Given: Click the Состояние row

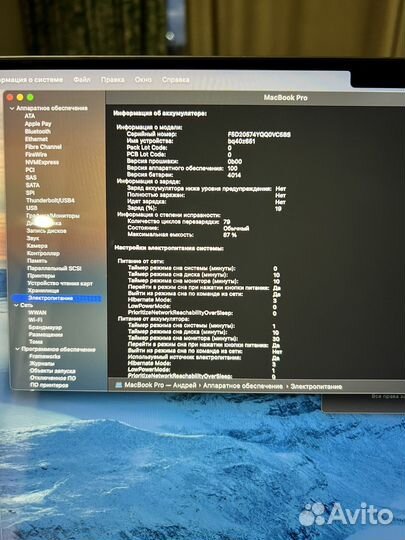Looking at the screenshot, I should (188, 228).
